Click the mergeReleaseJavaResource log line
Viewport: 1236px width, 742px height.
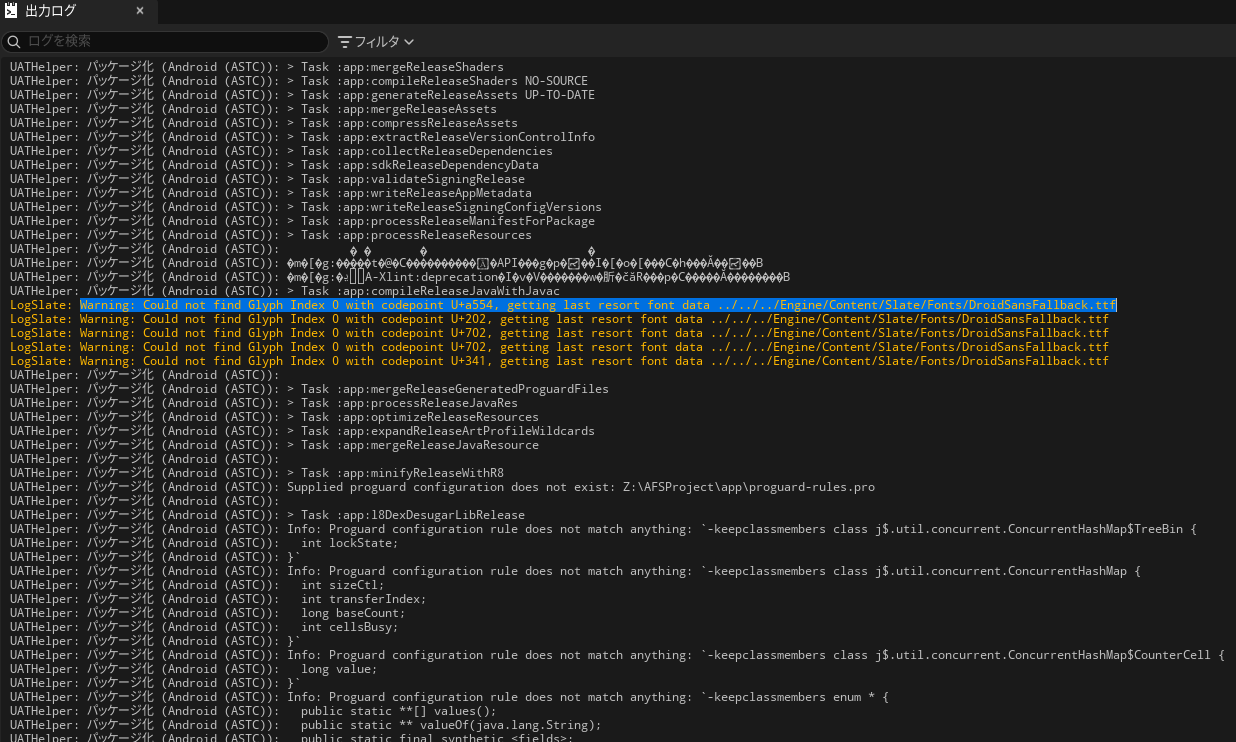[274, 445]
